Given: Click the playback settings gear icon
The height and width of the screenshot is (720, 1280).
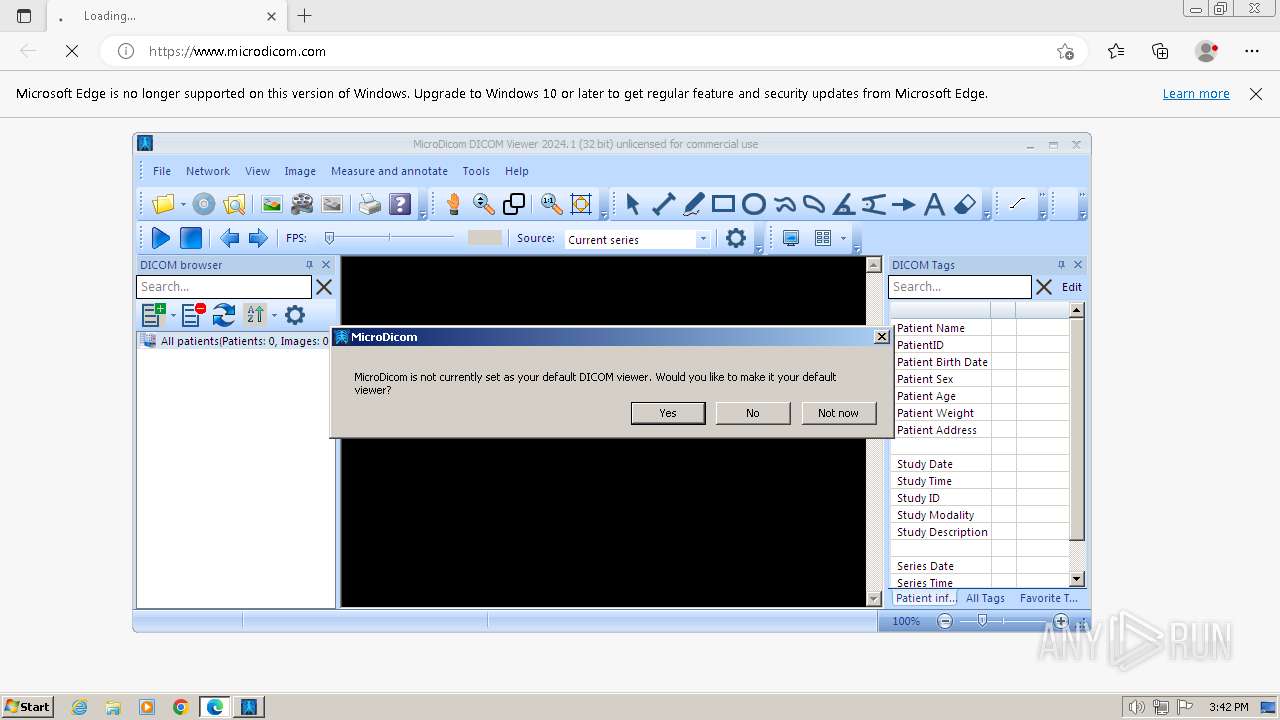Looking at the screenshot, I should click(736, 238).
